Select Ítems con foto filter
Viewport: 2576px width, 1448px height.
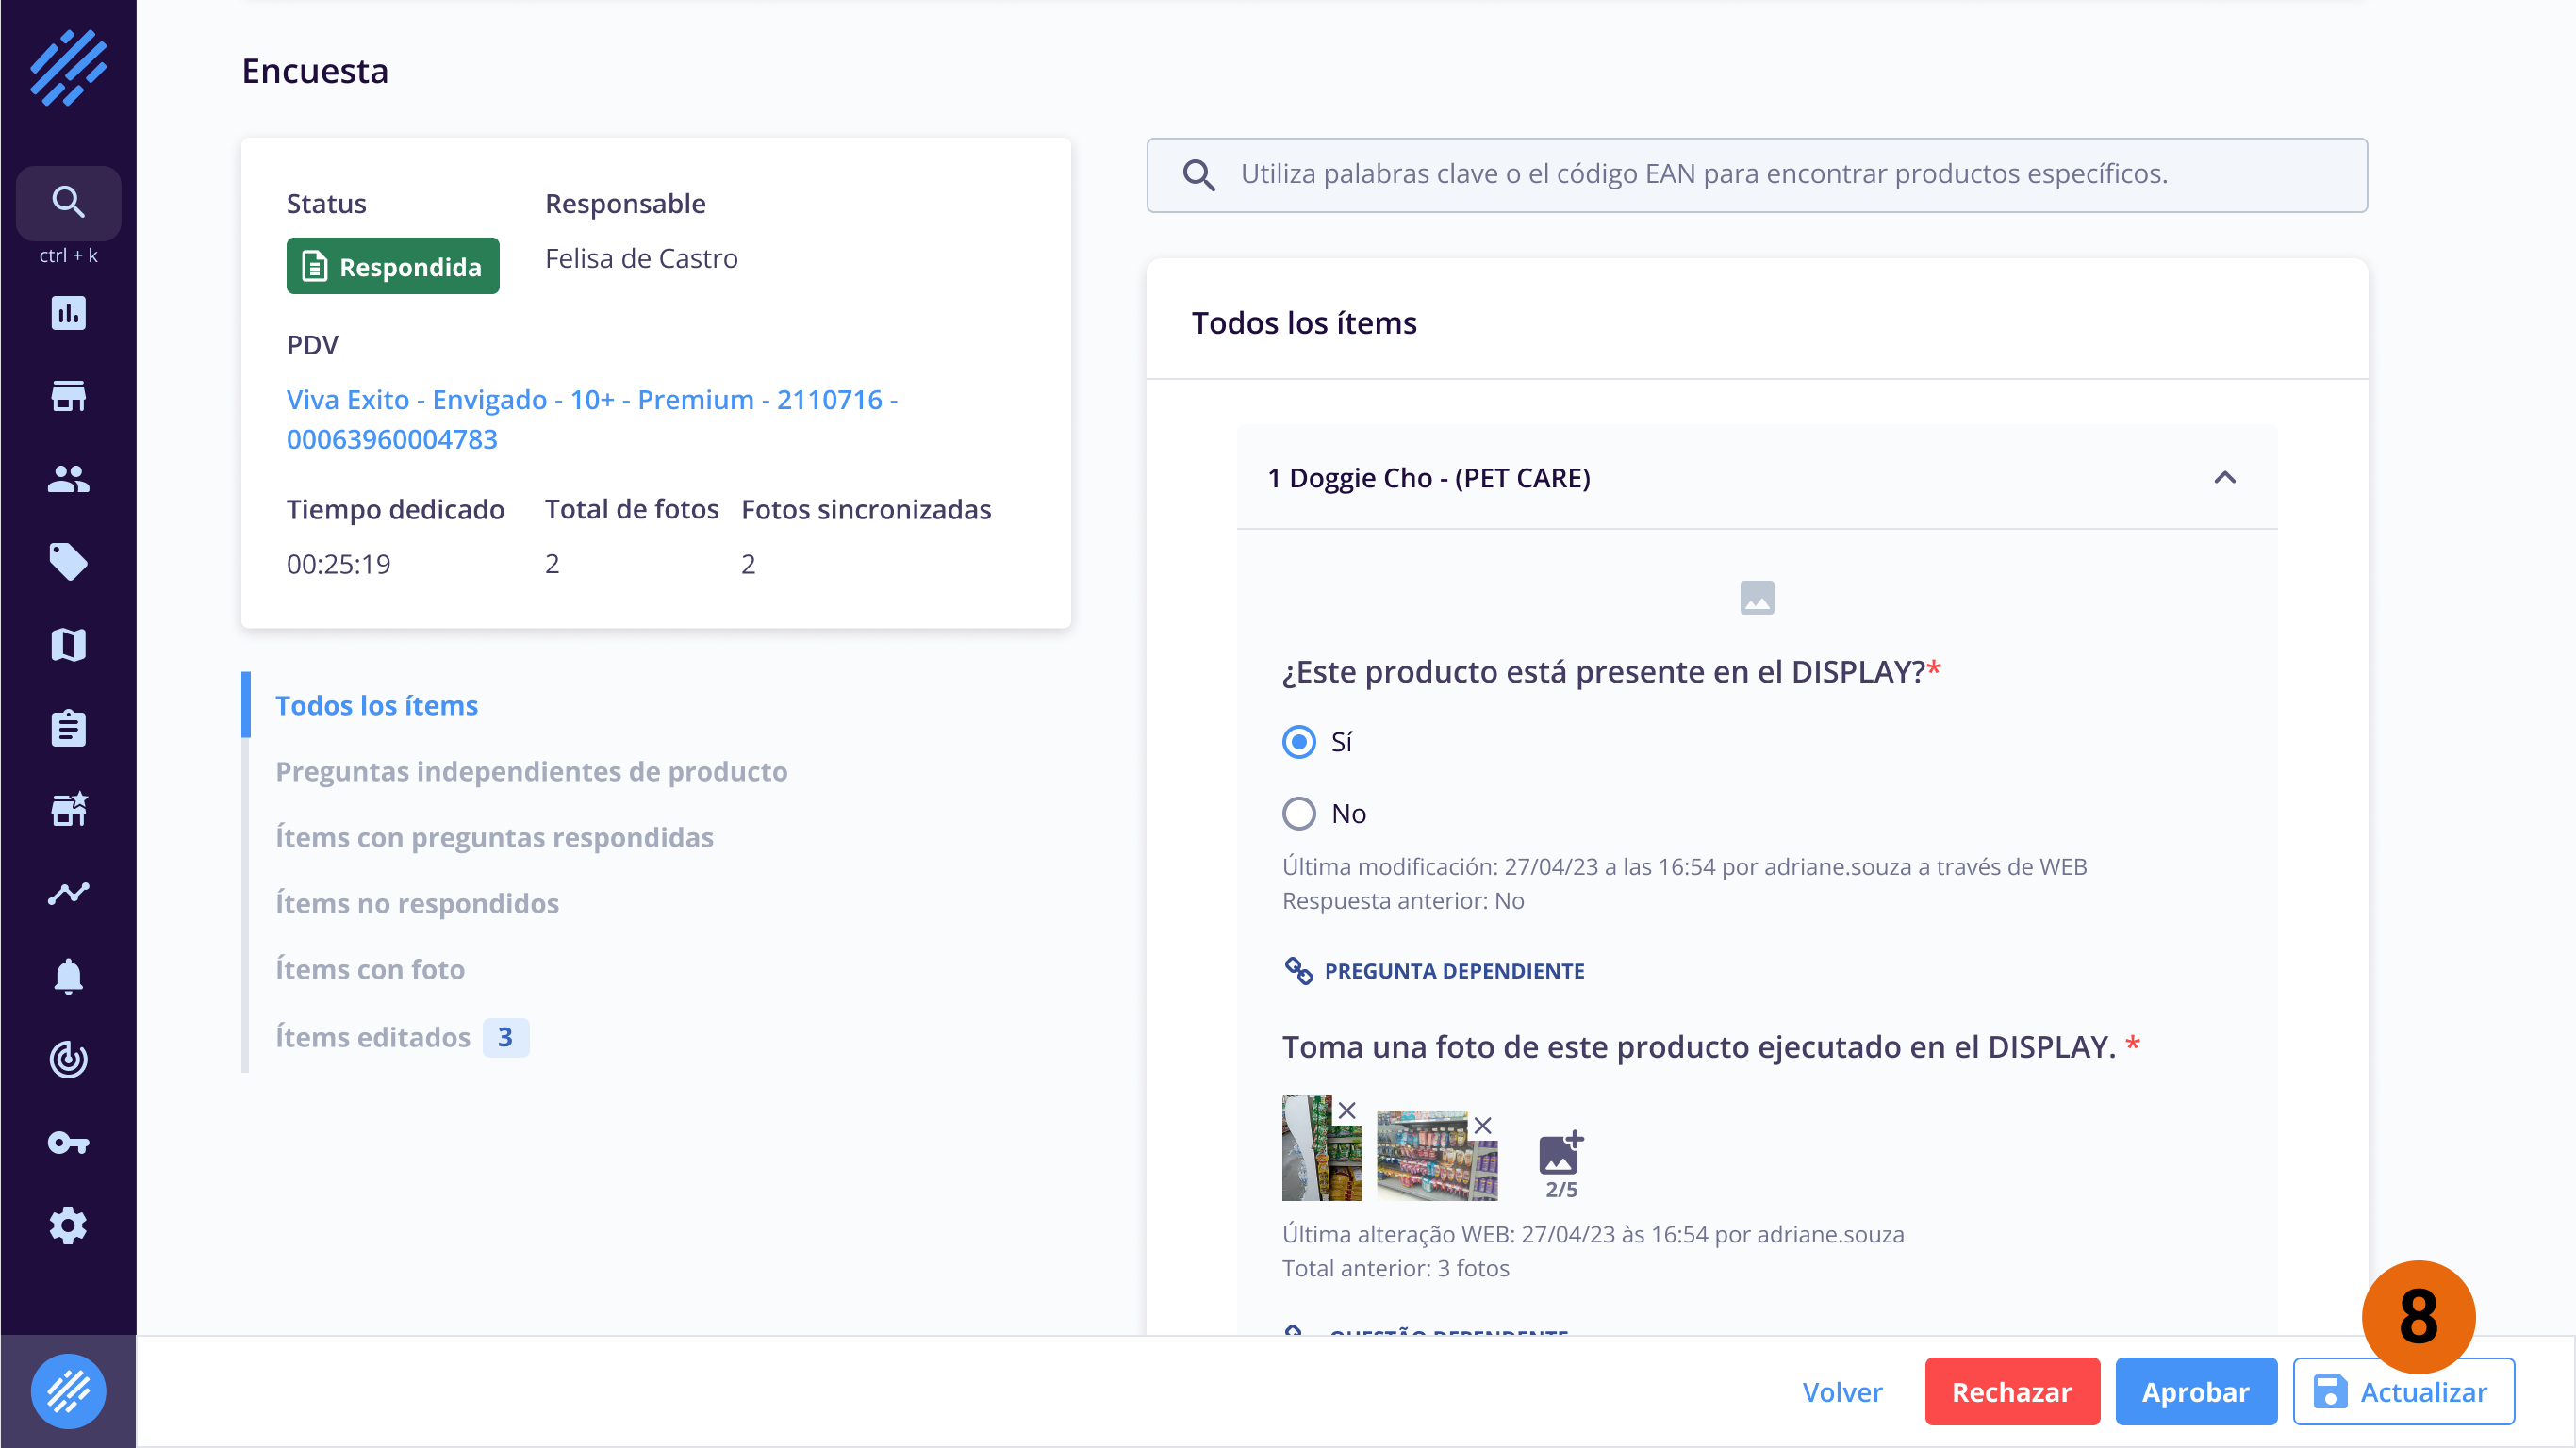click(x=370, y=969)
